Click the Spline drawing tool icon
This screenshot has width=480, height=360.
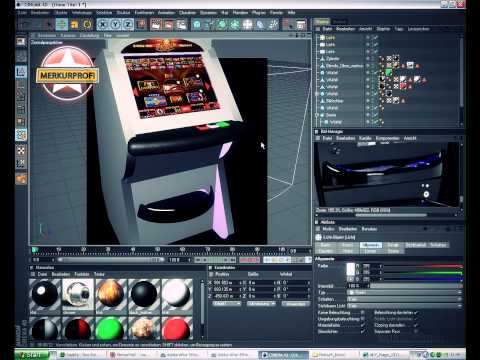coord(209,24)
